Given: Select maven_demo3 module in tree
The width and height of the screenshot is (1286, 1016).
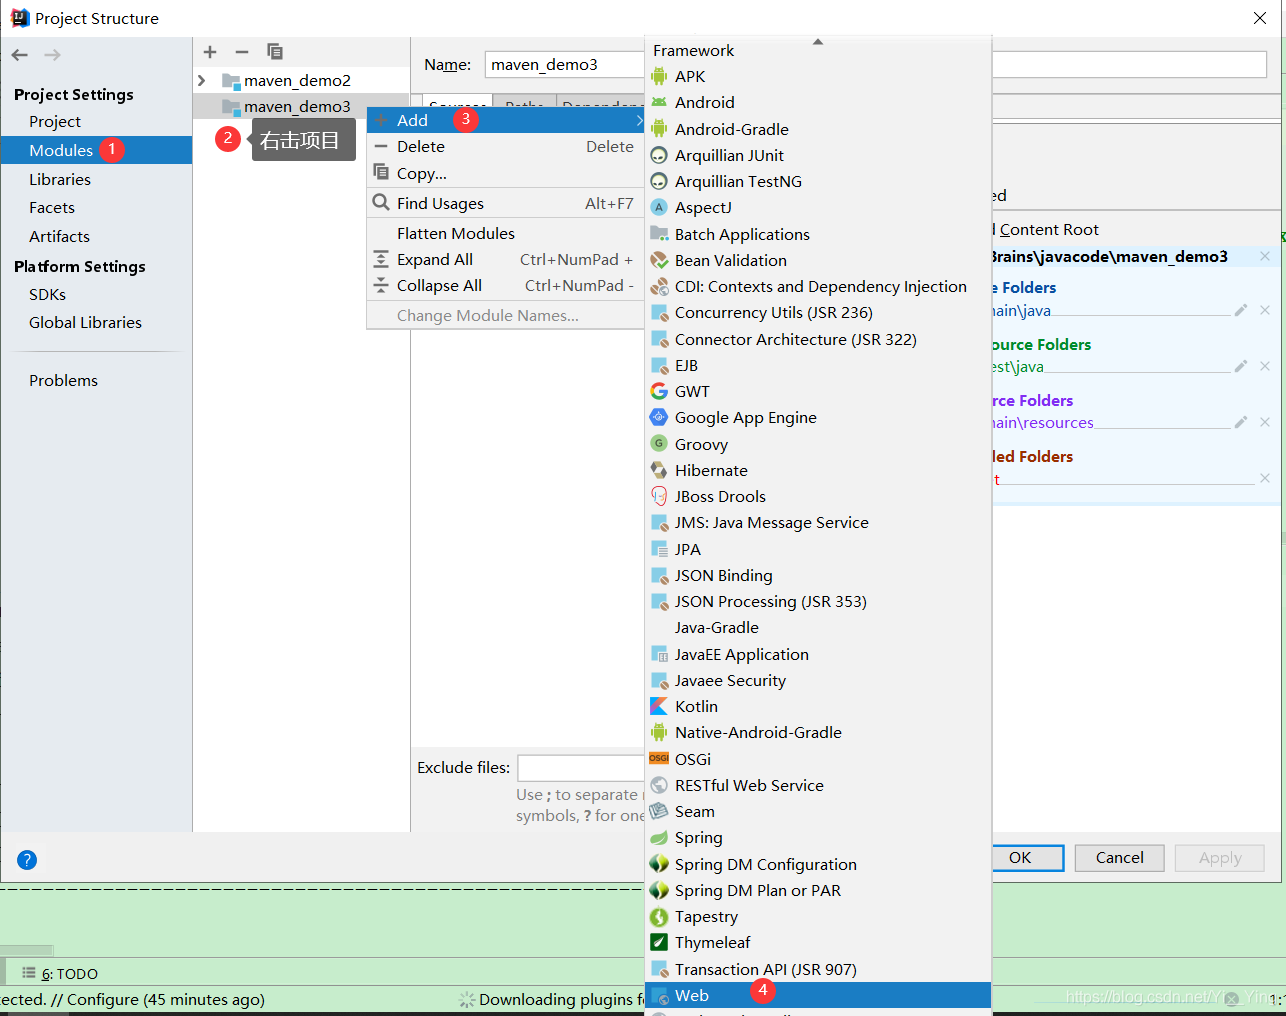Looking at the screenshot, I should [297, 106].
